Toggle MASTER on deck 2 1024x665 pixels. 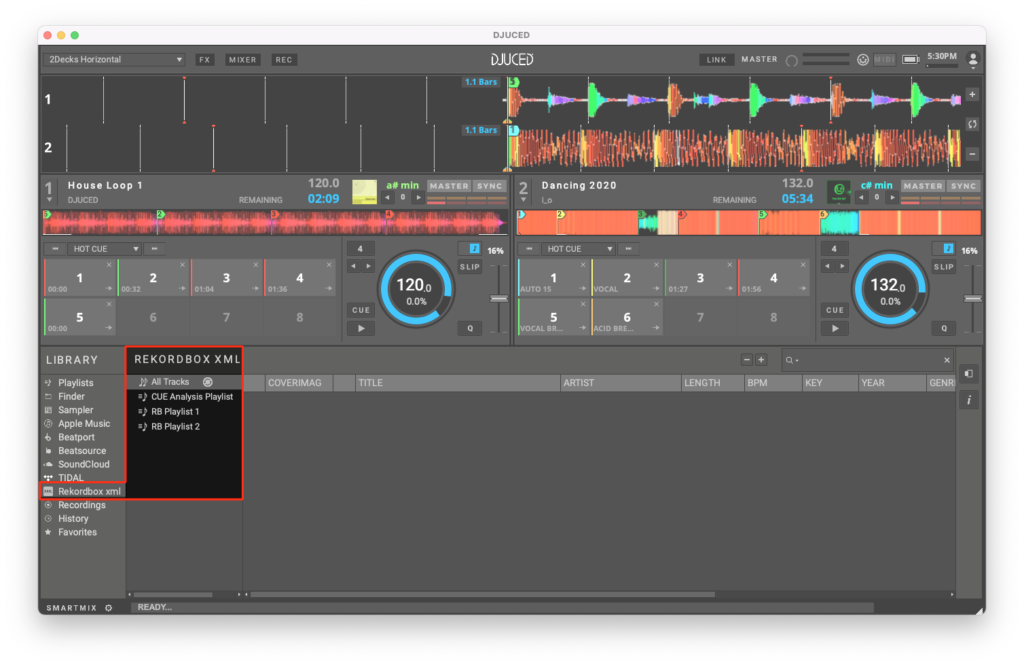[x=922, y=186]
